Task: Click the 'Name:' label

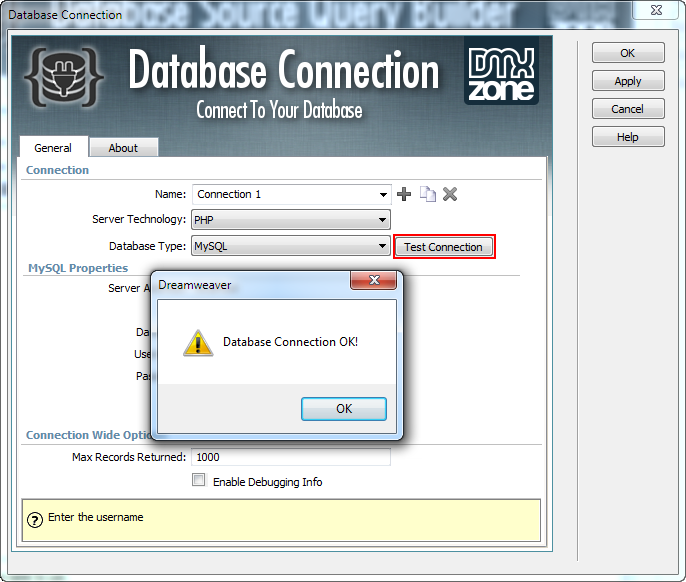Action: pos(170,194)
